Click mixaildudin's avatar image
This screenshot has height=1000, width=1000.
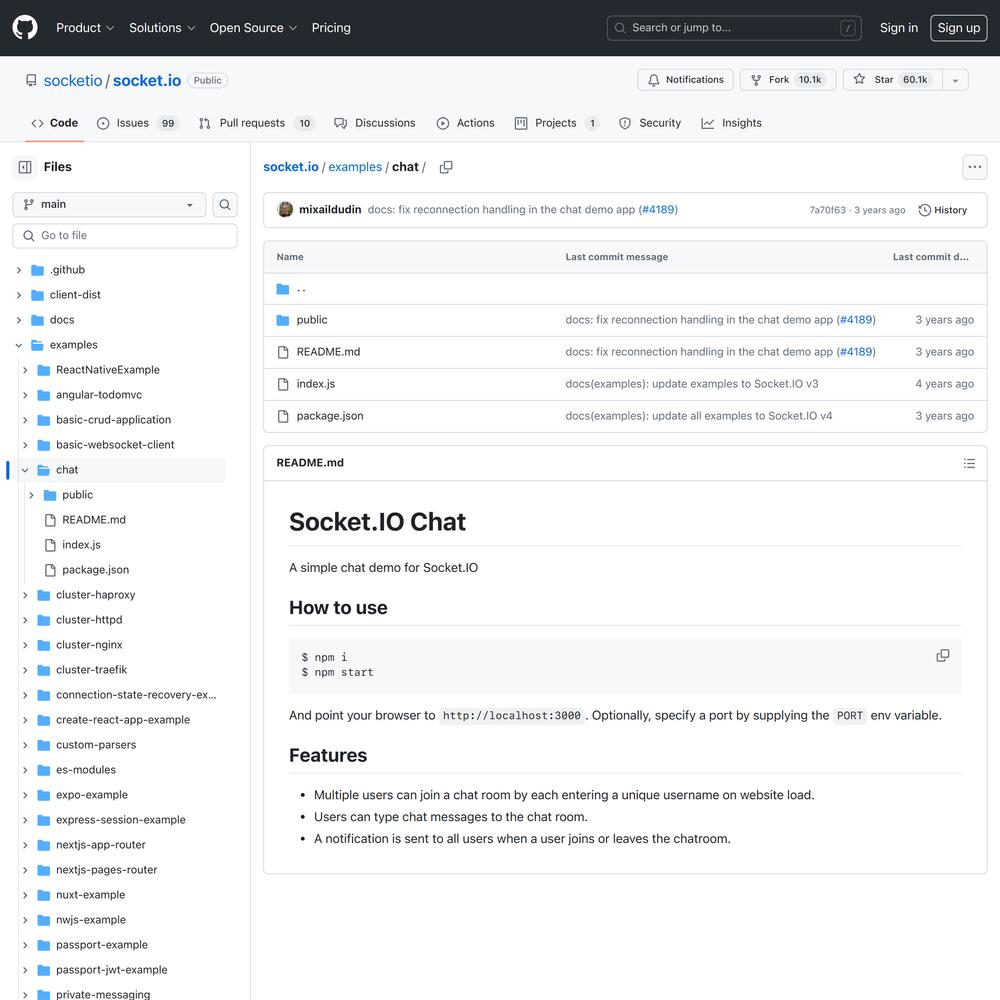pos(285,209)
